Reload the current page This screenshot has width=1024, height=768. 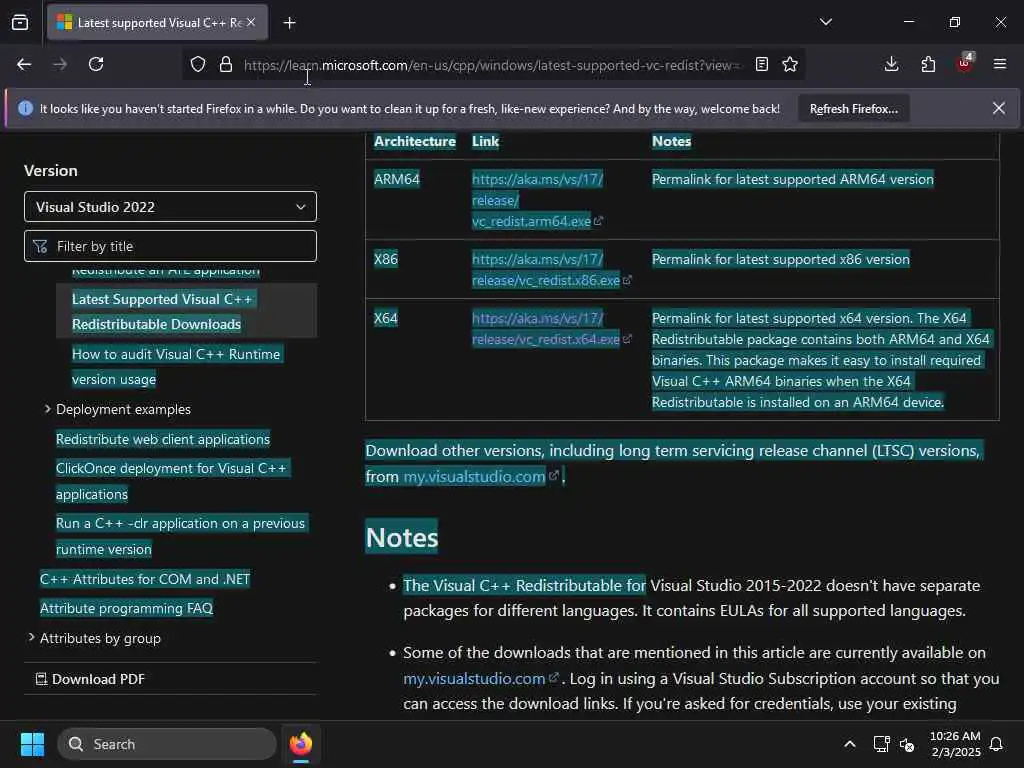96,64
